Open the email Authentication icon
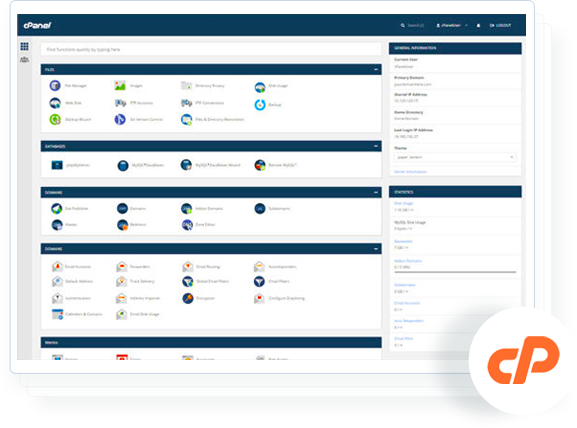This screenshot has height=428, width=577. coord(57,298)
